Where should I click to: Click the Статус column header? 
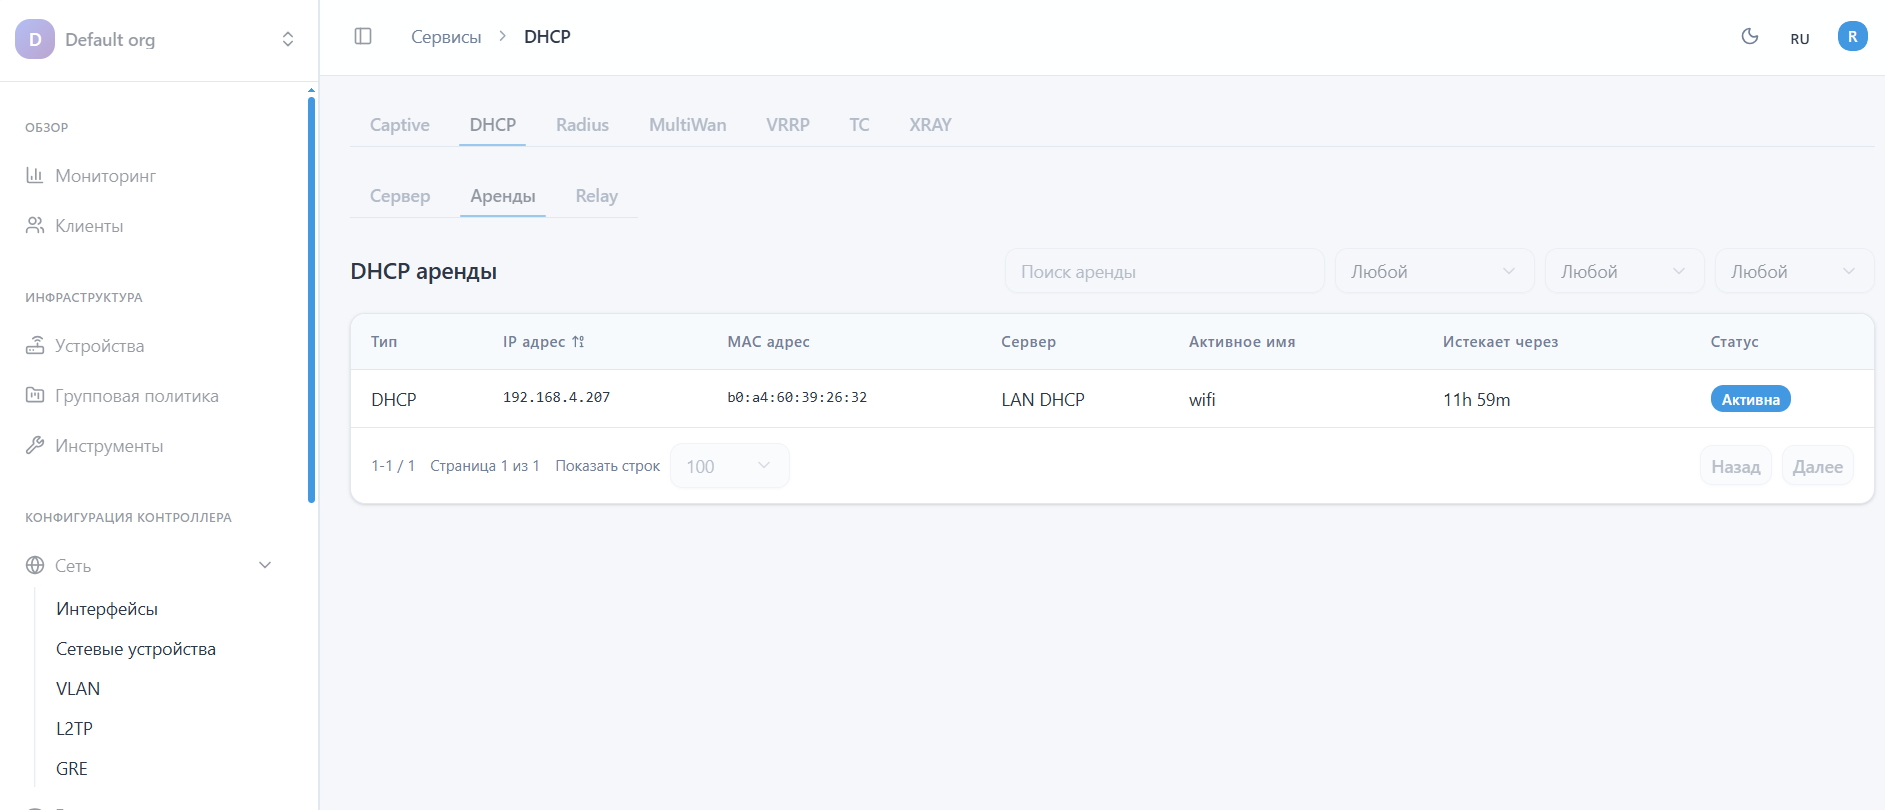coord(1734,342)
